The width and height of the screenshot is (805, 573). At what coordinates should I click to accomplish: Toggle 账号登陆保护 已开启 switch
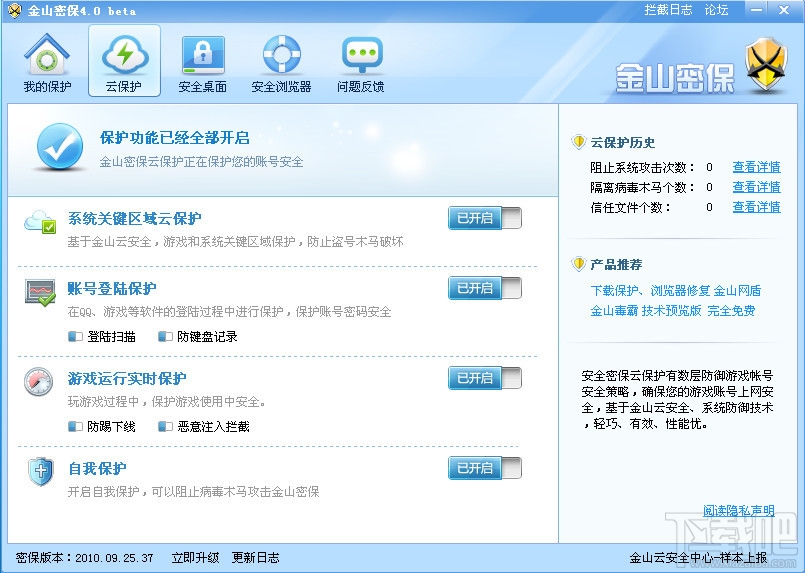tap(485, 288)
